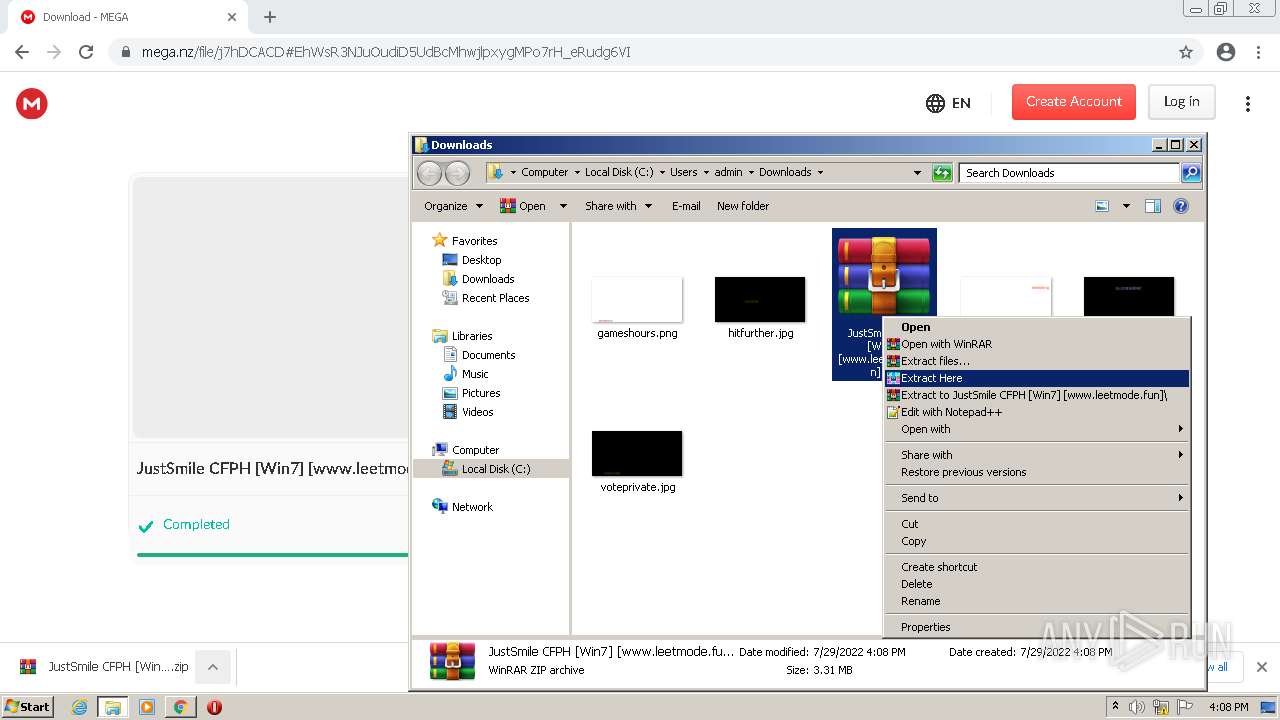
Task: Choose Open with WinRAR
Action: 1036,344
